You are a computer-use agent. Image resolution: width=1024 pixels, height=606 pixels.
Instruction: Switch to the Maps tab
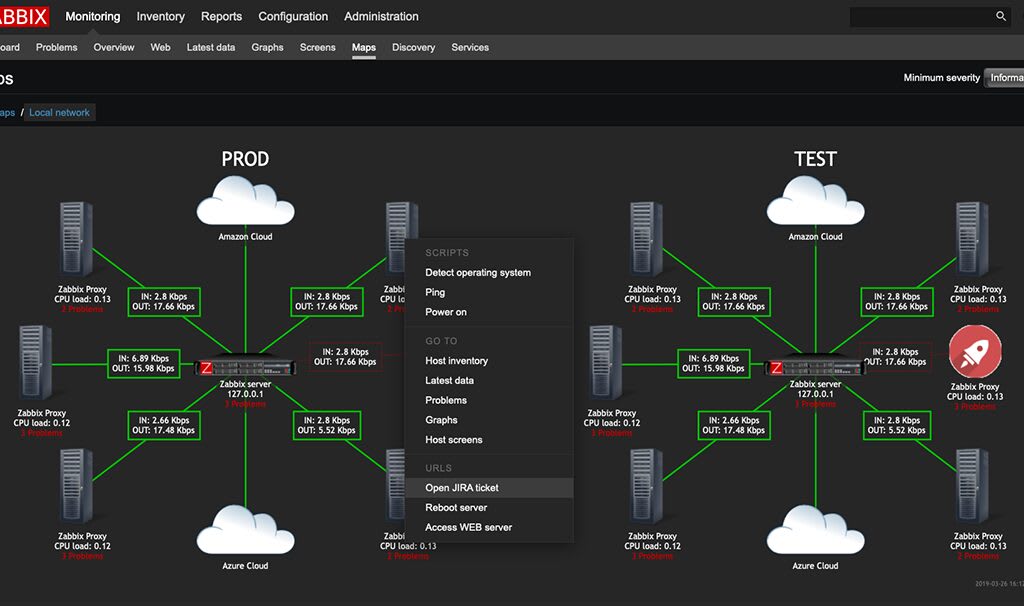(x=363, y=47)
